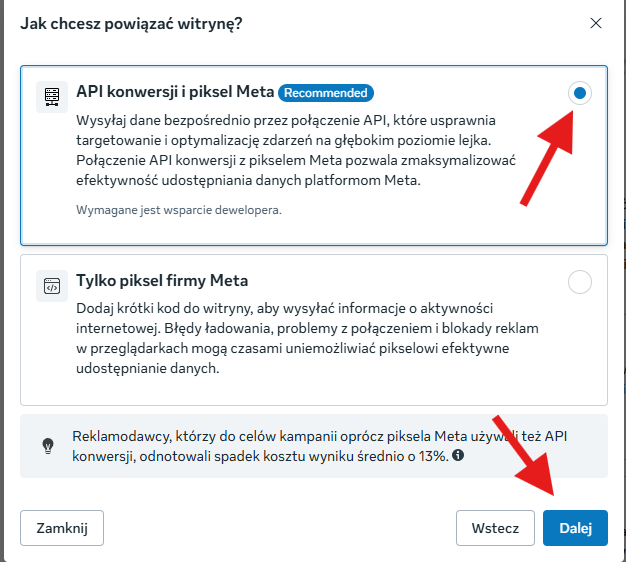Click the 'API konwersji i piksel Meta' title
Image resolution: width=626 pixels, height=562 pixels.
(x=175, y=93)
